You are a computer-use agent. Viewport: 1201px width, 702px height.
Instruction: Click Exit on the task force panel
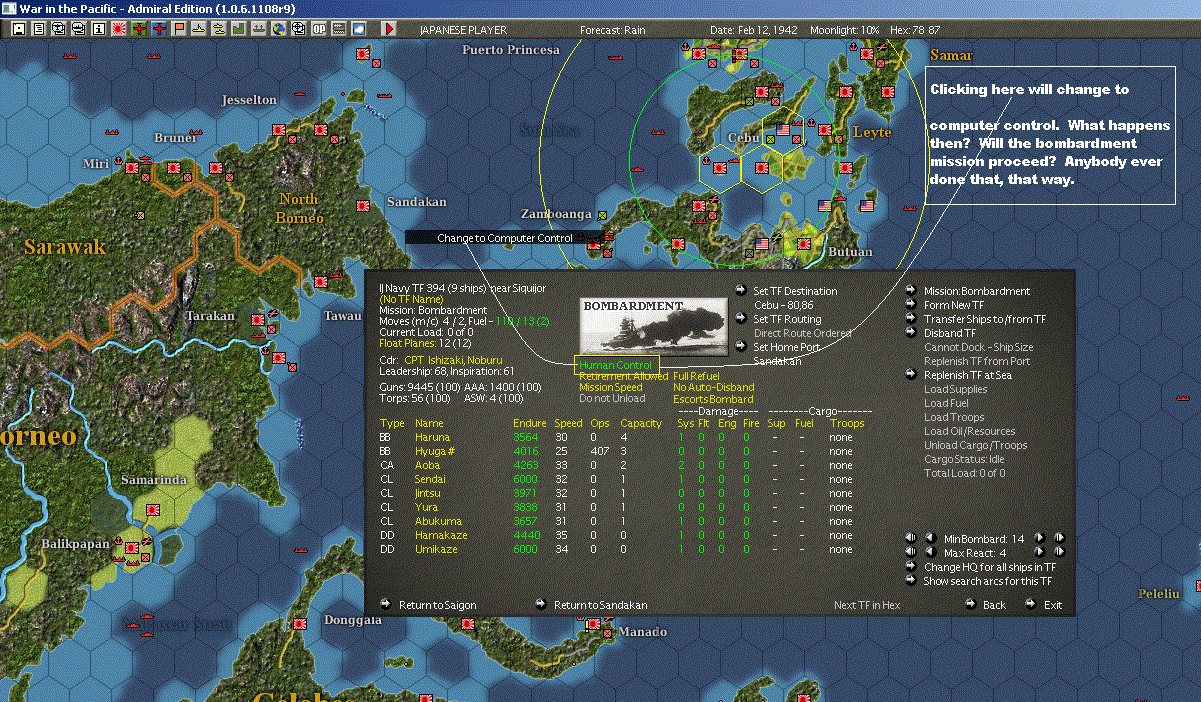[1031, 605]
